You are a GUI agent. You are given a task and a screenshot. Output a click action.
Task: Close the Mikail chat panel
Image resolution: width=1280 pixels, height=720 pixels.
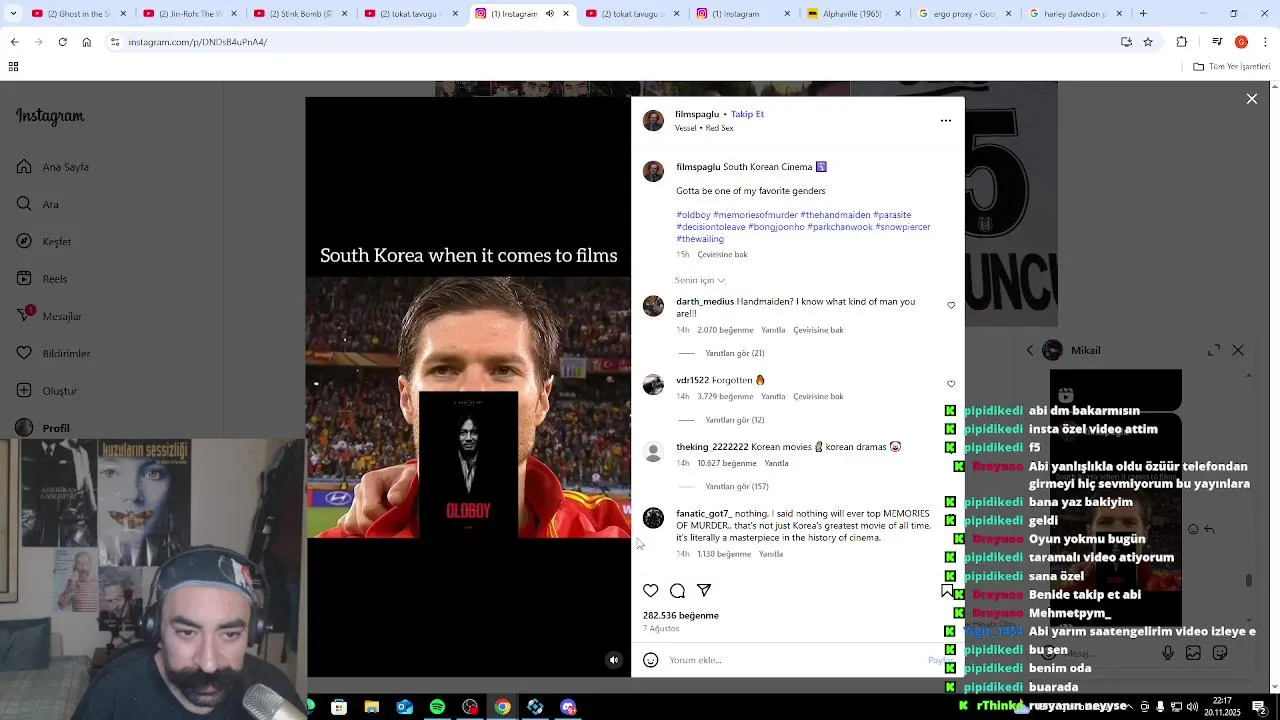coord(1238,350)
